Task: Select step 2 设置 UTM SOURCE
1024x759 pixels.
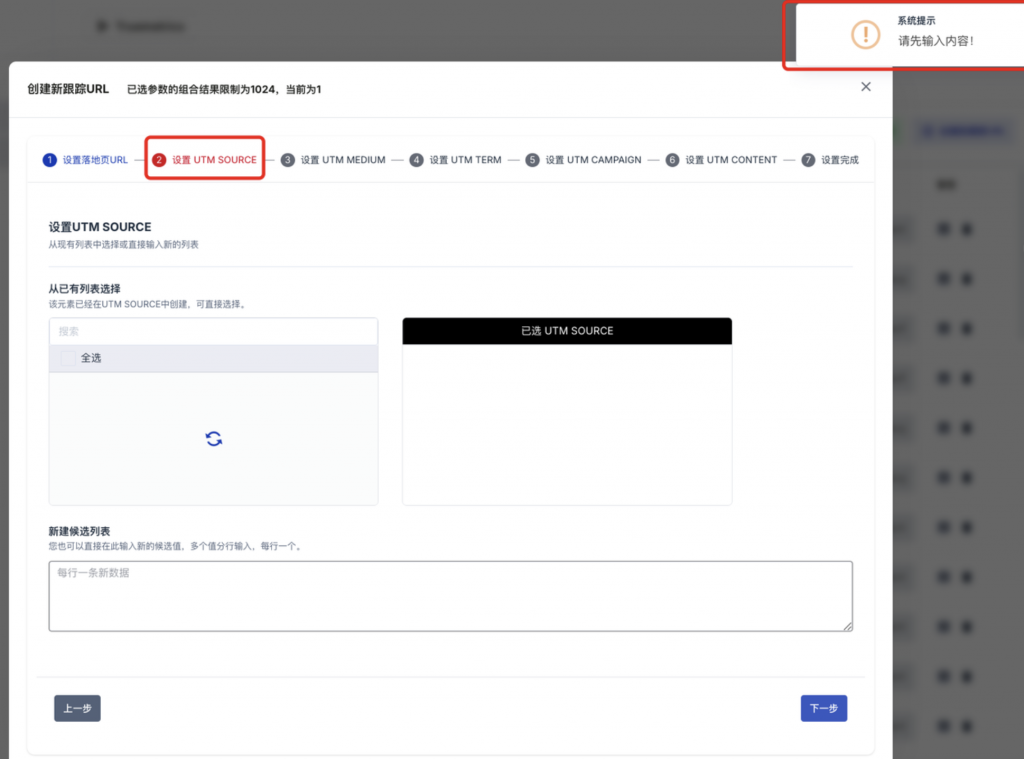Action: [204, 160]
